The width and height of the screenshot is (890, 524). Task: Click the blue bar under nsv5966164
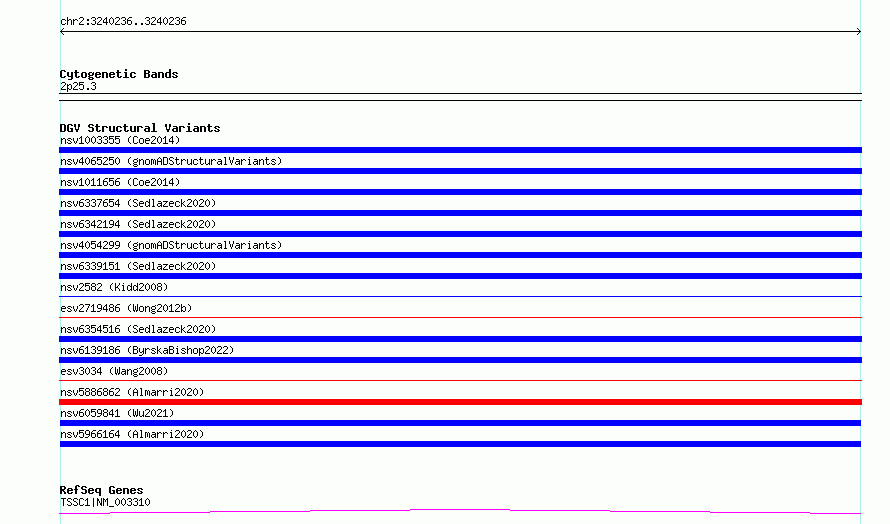coord(460,444)
